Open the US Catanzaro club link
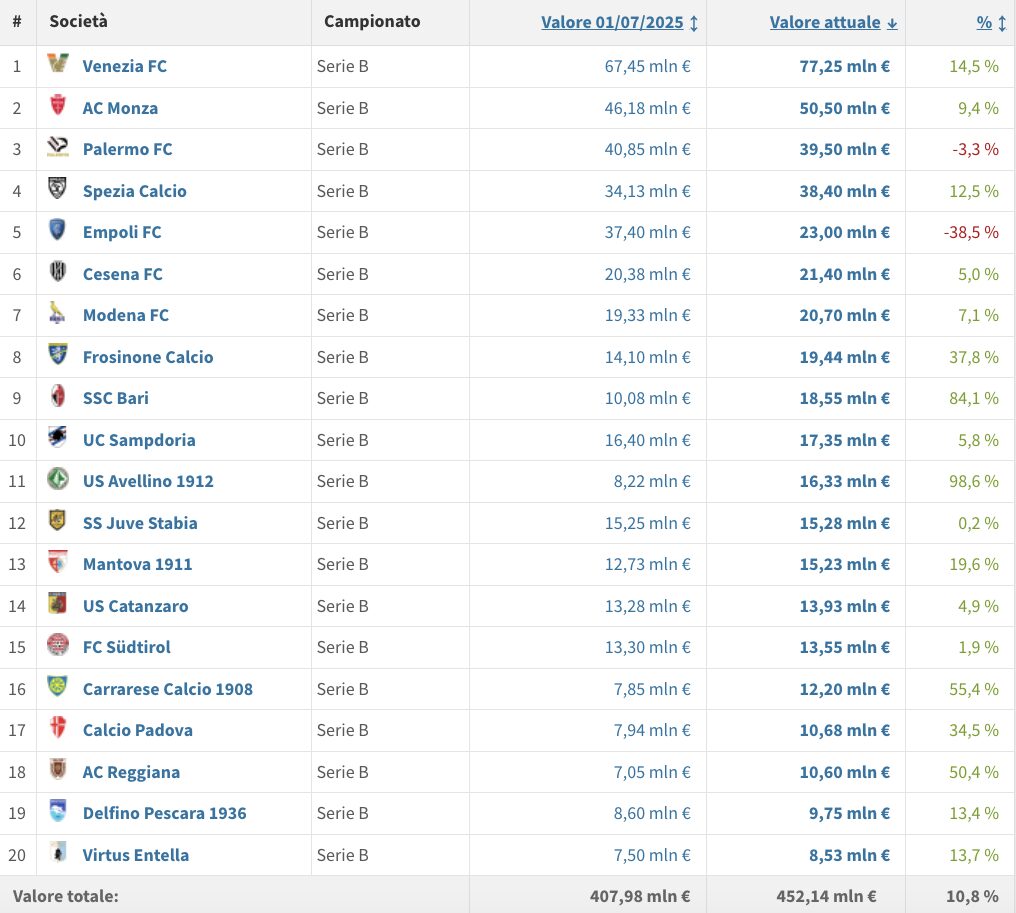The height and width of the screenshot is (913, 1016). coord(135,606)
